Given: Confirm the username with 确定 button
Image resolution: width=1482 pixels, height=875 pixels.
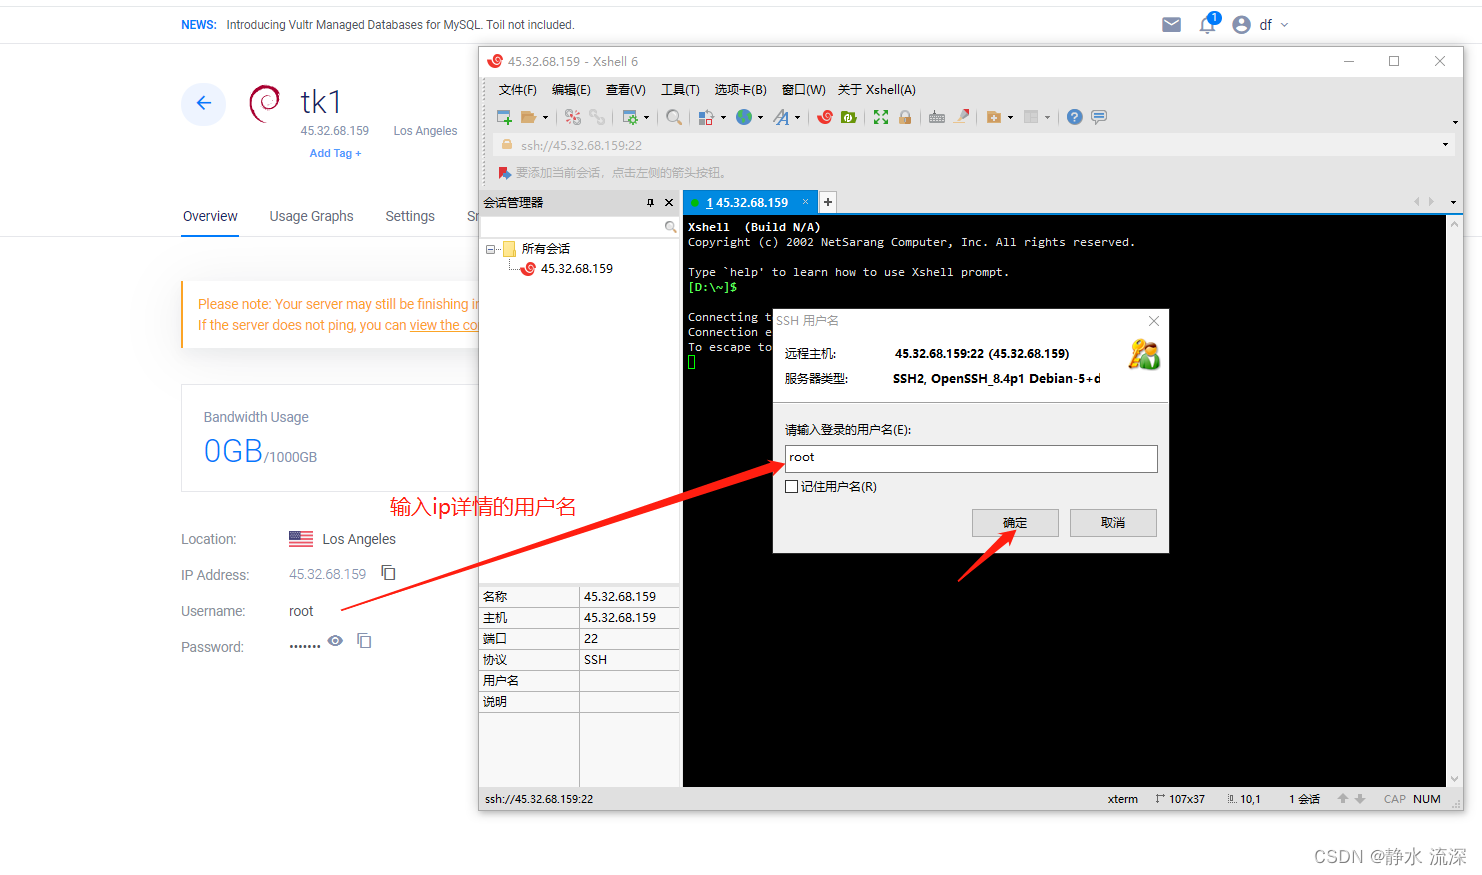Looking at the screenshot, I should [1015, 523].
